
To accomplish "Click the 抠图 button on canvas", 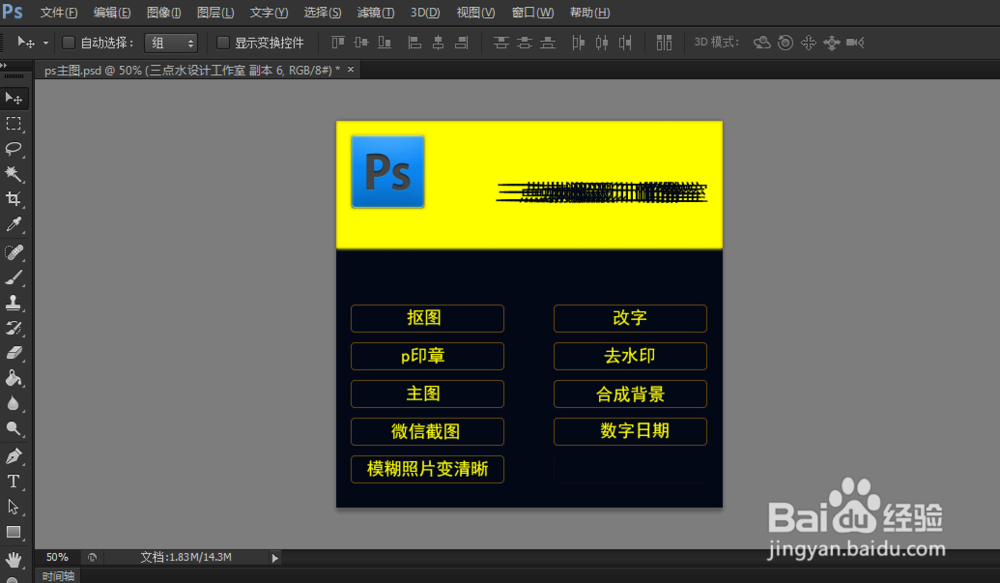I will coord(427,318).
